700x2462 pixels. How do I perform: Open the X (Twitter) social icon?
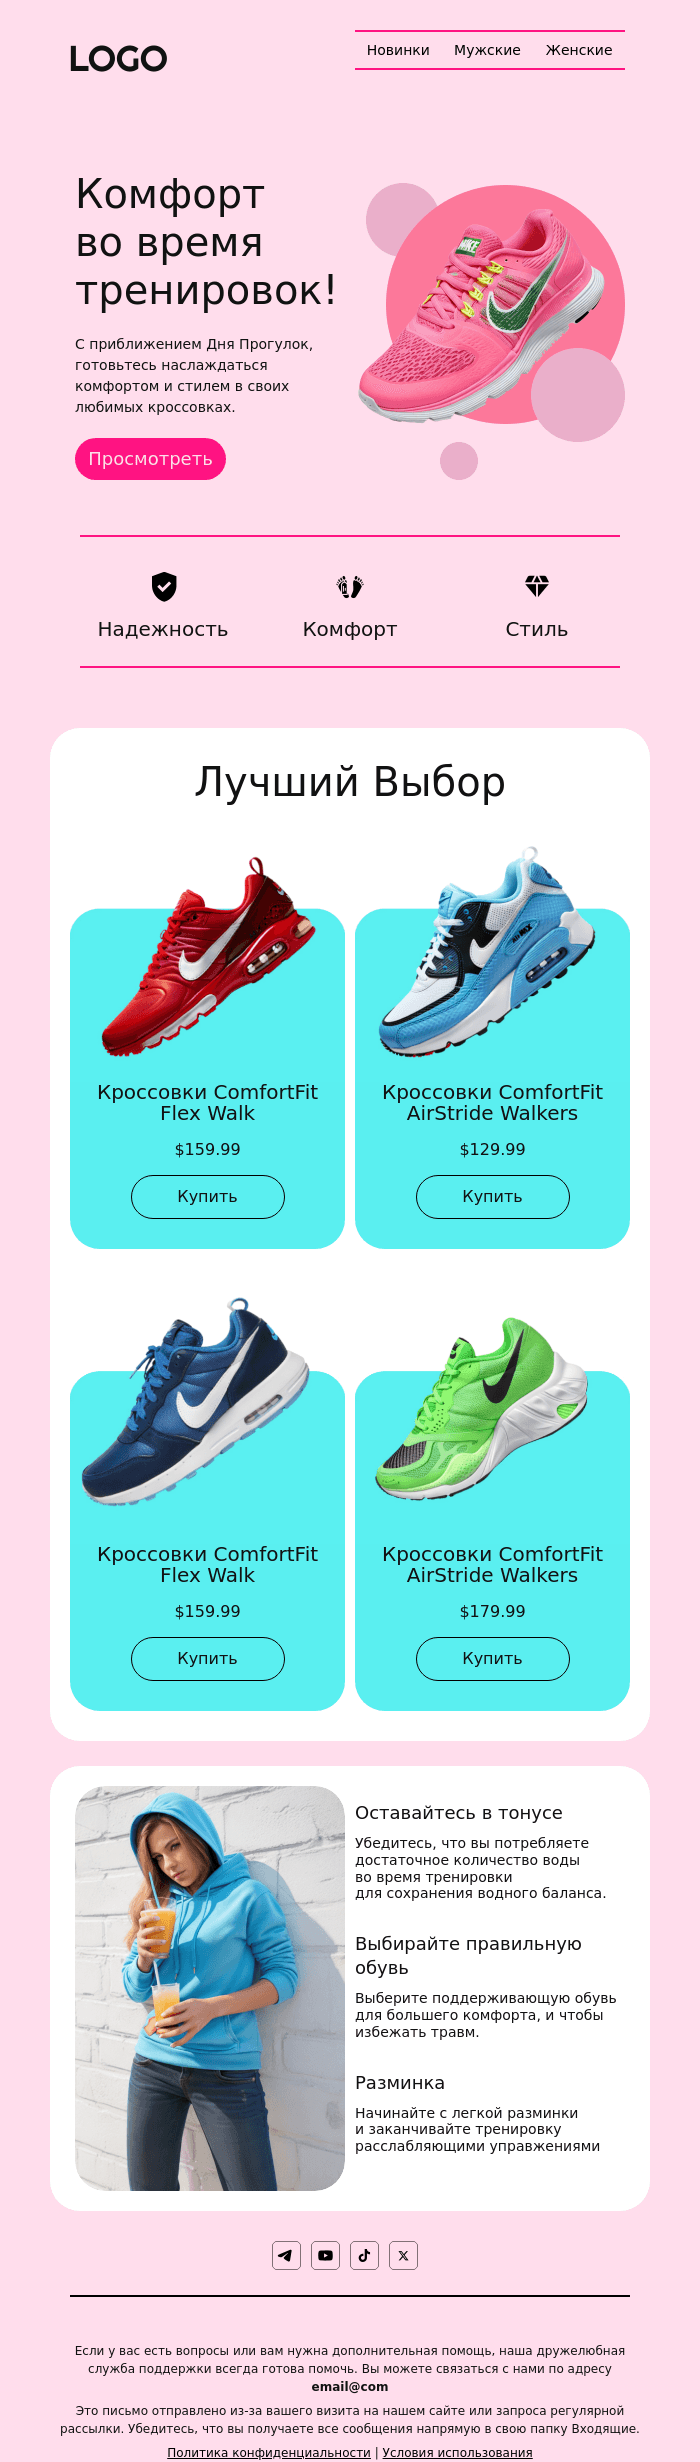tap(403, 2255)
